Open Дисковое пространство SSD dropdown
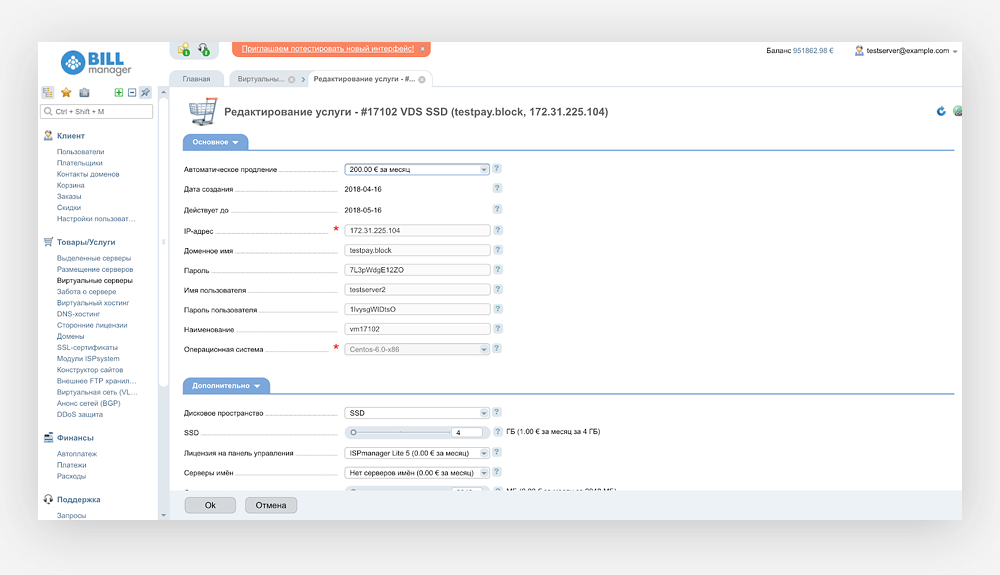The image size is (1000, 575). [417, 413]
